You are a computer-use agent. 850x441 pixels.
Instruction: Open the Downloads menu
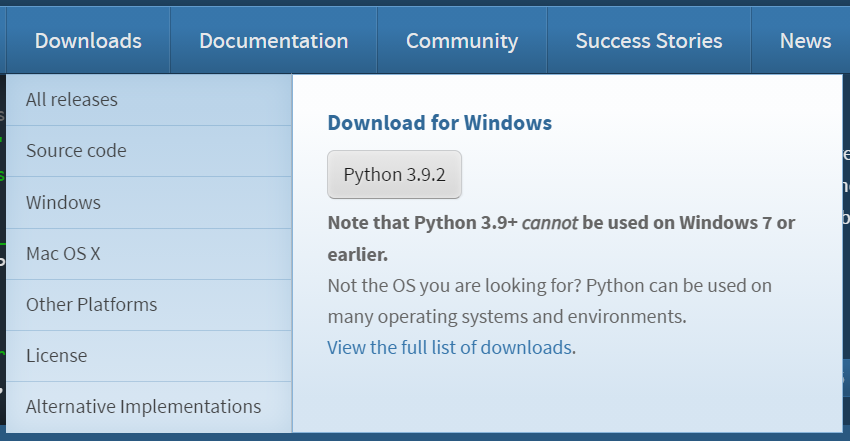tap(88, 41)
